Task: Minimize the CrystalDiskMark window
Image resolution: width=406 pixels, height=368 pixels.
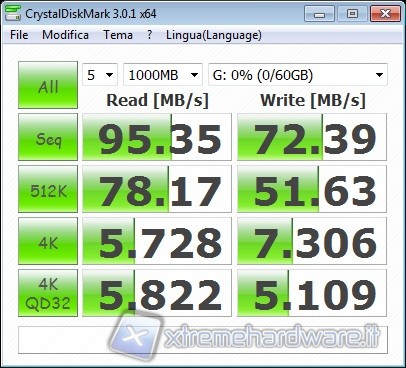Action: [319, 14]
